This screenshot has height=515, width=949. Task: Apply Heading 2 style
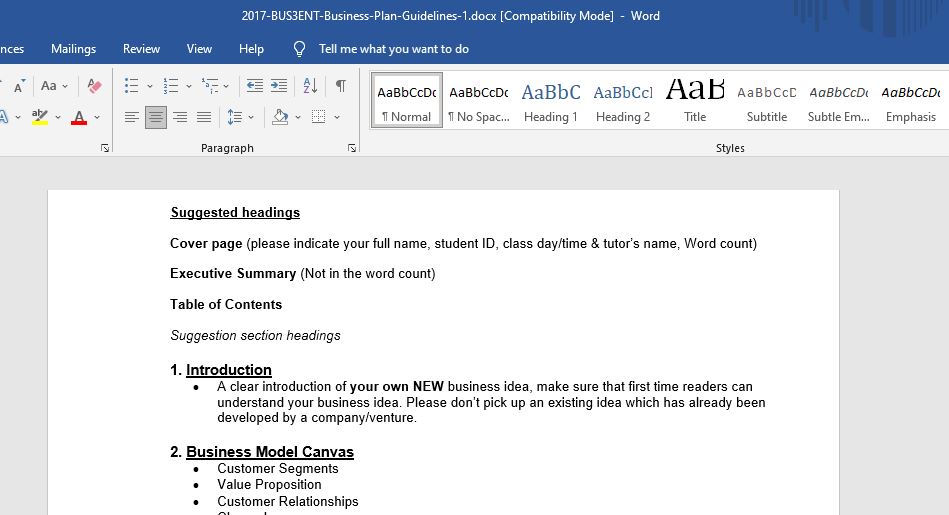point(623,100)
